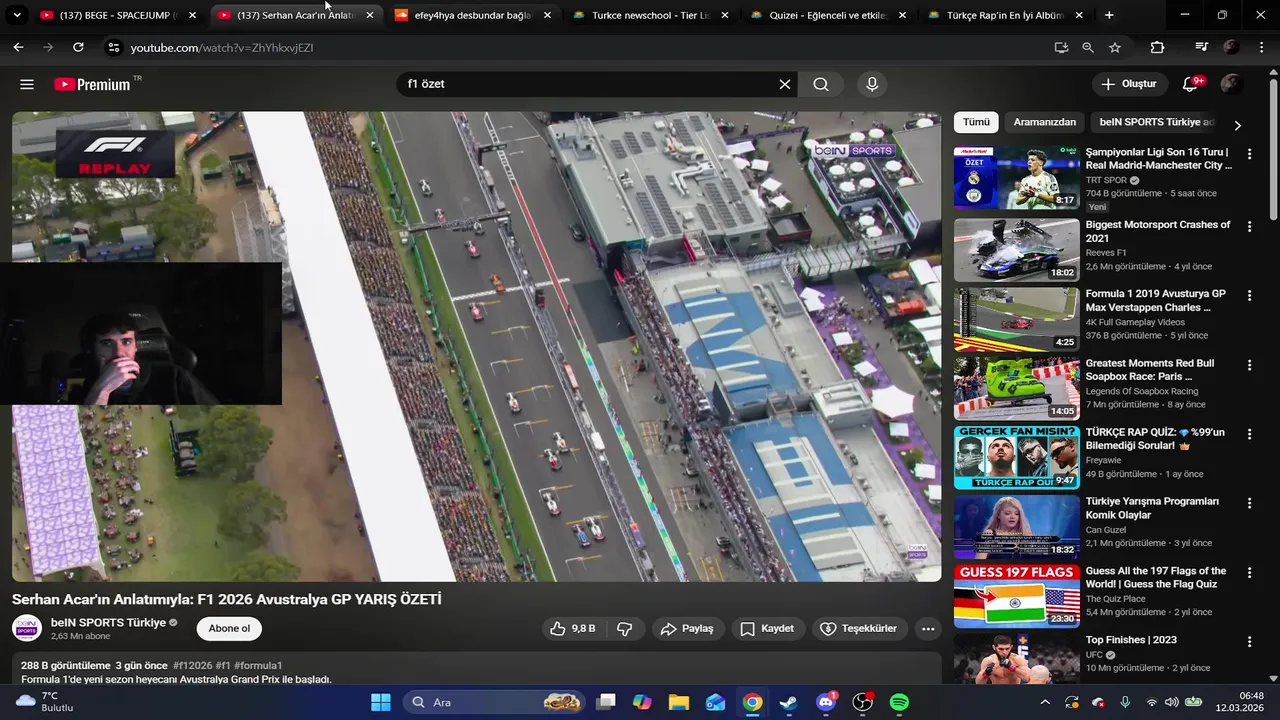Open the Oluştur create button
This screenshot has height=720, width=1280.
pyautogui.click(x=1130, y=84)
